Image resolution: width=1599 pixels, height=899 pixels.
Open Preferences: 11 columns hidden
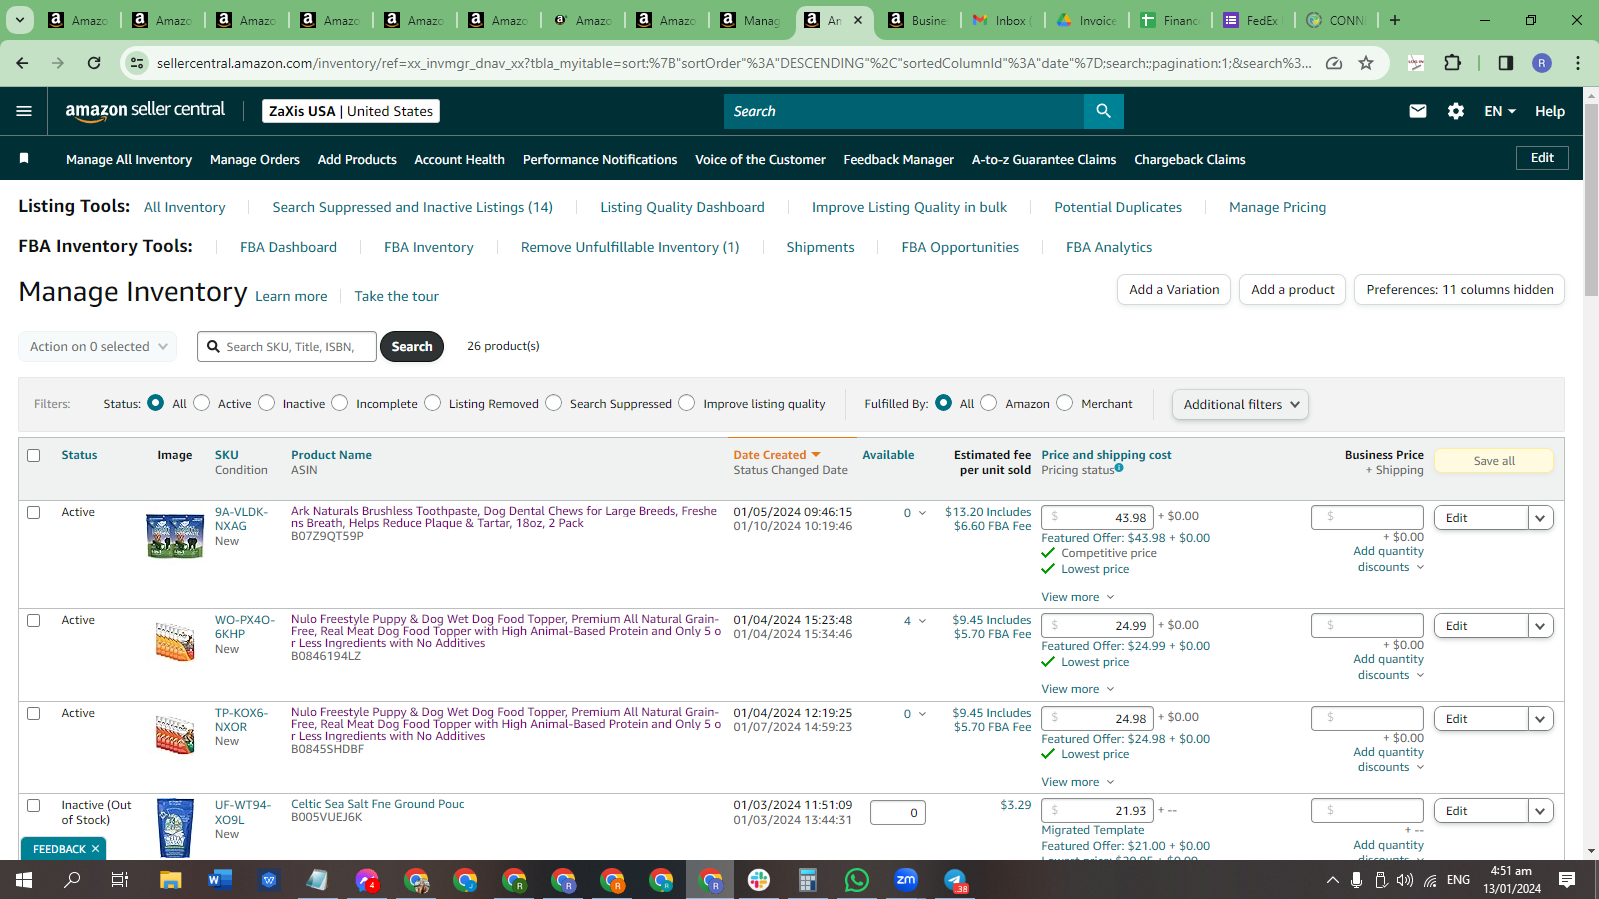tap(1460, 290)
